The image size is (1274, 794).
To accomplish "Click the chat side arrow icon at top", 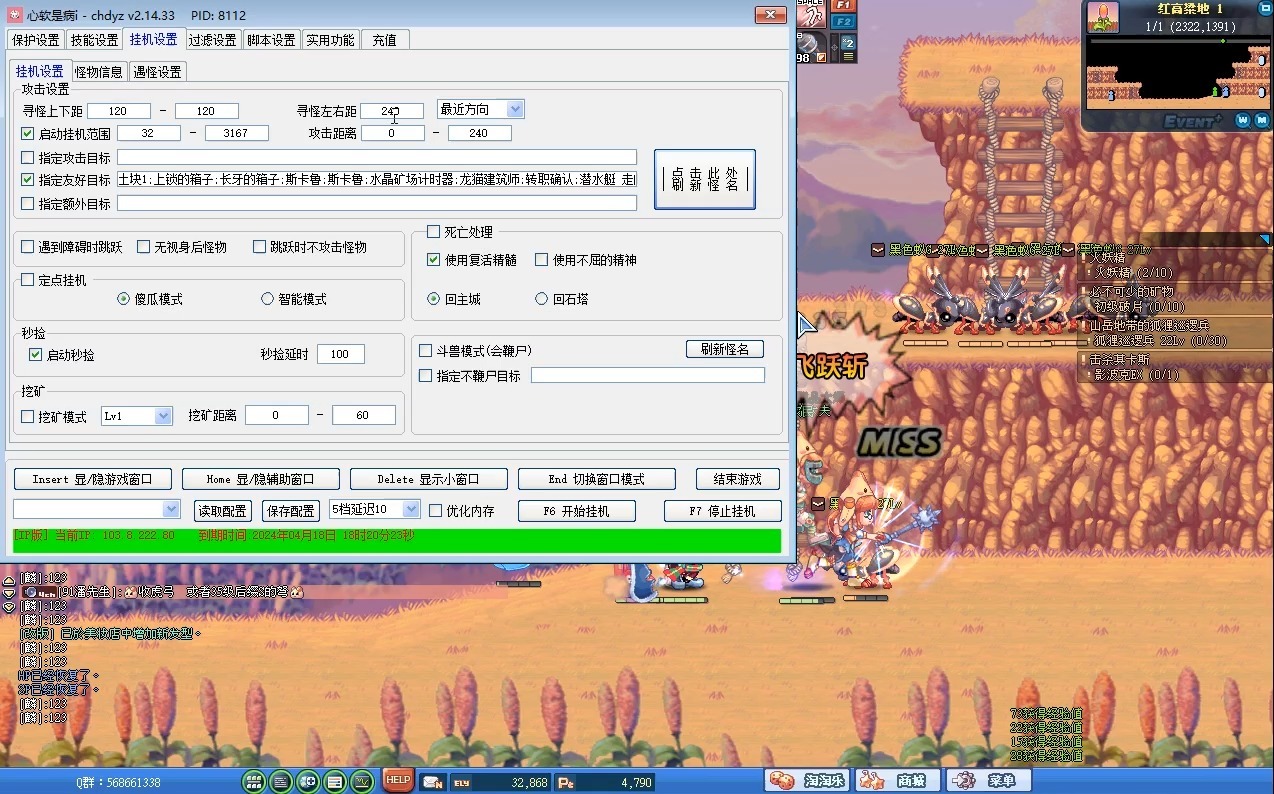I will pos(9,580).
